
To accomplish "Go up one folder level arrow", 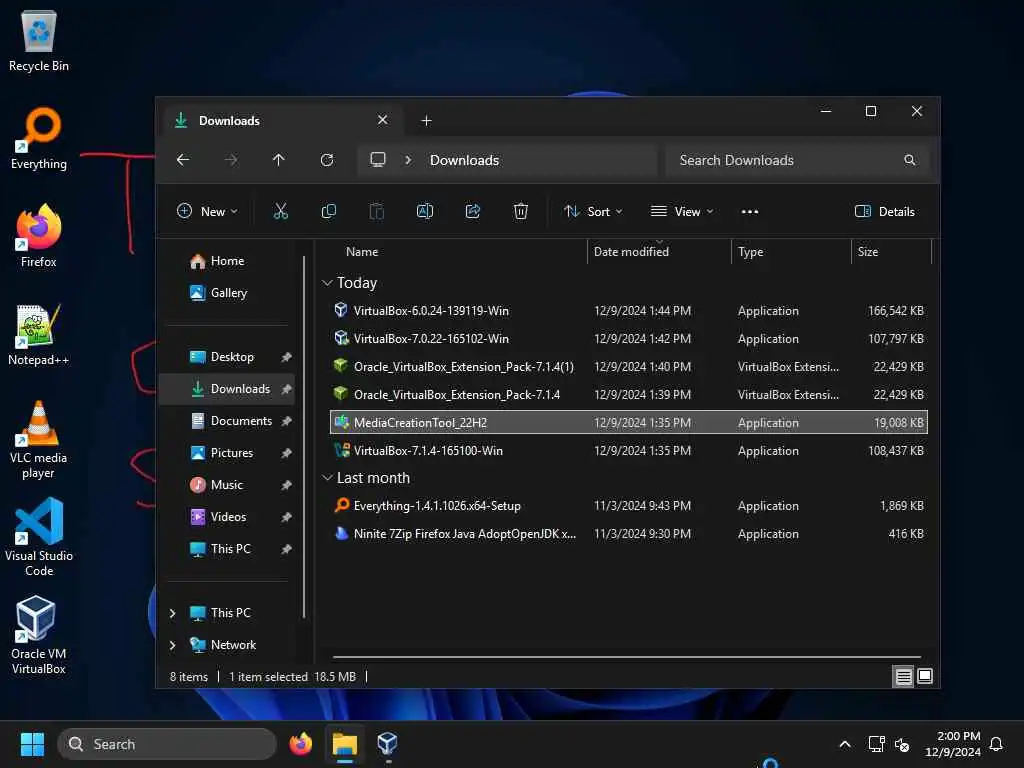I will click(279, 160).
